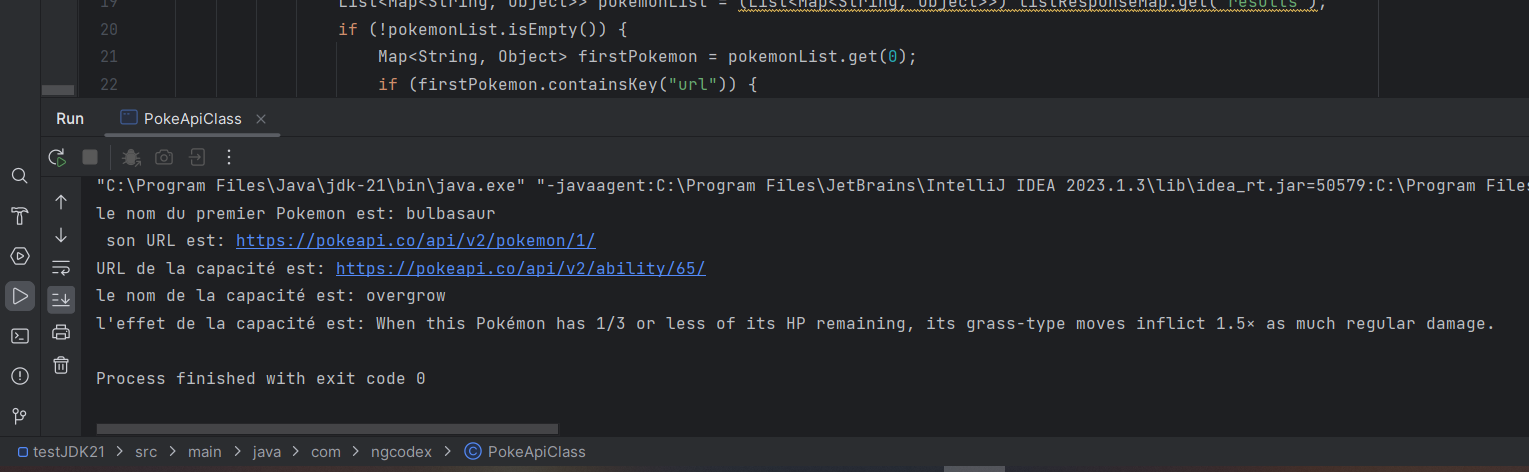Open the Terminal tool window
1529x472 pixels.
[x=19, y=336]
